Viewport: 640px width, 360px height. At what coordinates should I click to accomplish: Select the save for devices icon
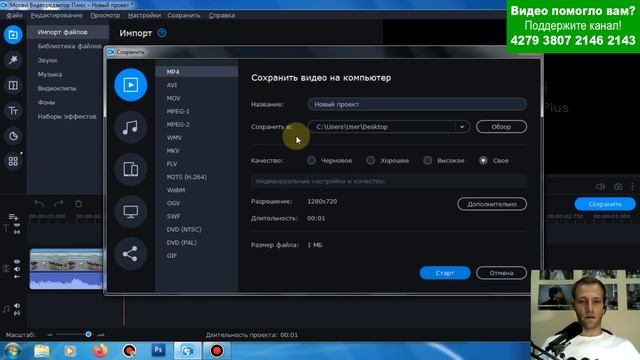pos(131,169)
